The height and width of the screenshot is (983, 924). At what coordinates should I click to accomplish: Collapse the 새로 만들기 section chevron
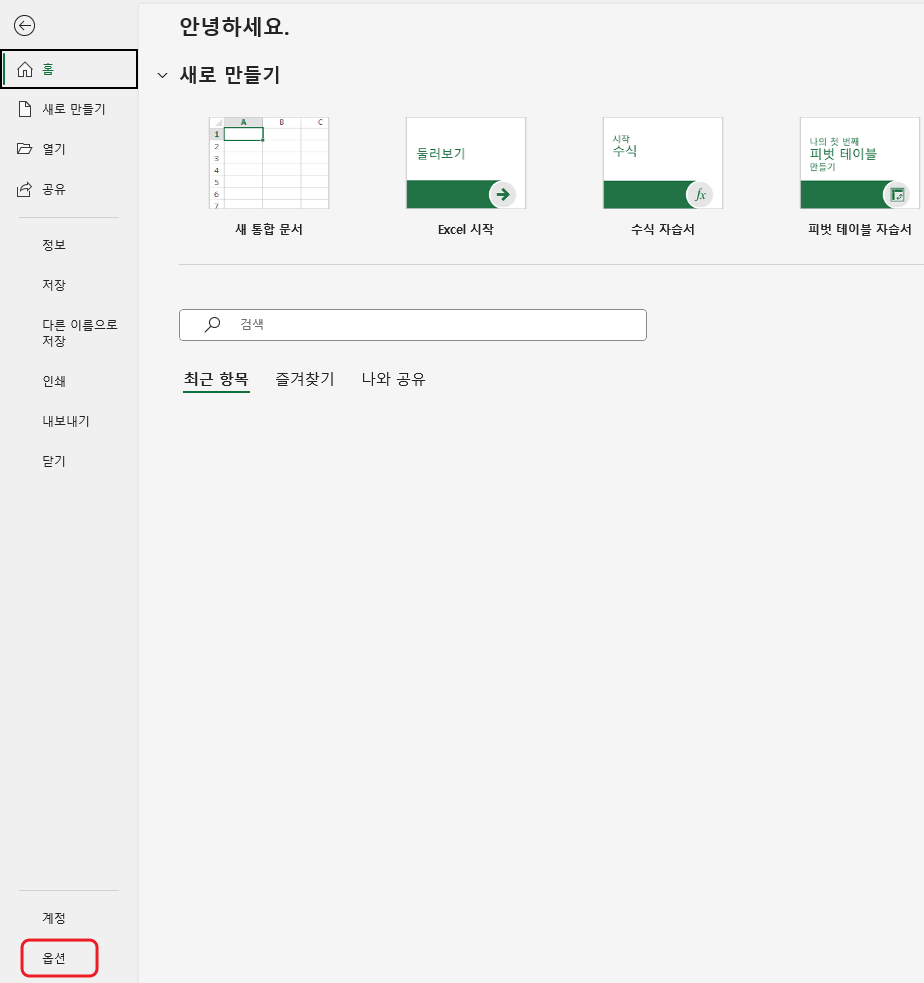pyautogui.click(x=163, y=74)
